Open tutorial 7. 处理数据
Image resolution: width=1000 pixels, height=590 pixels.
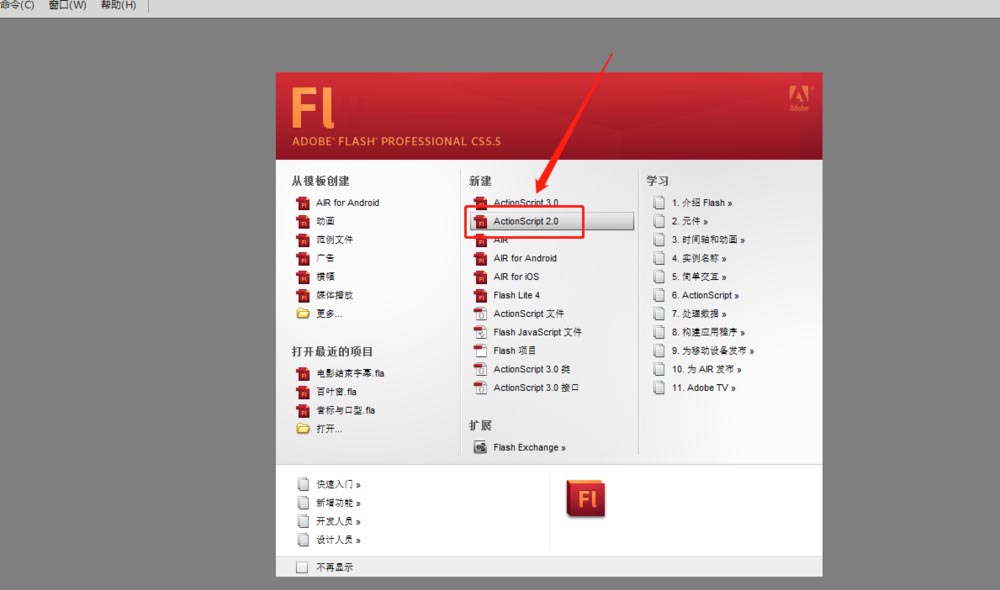(699, 314)
